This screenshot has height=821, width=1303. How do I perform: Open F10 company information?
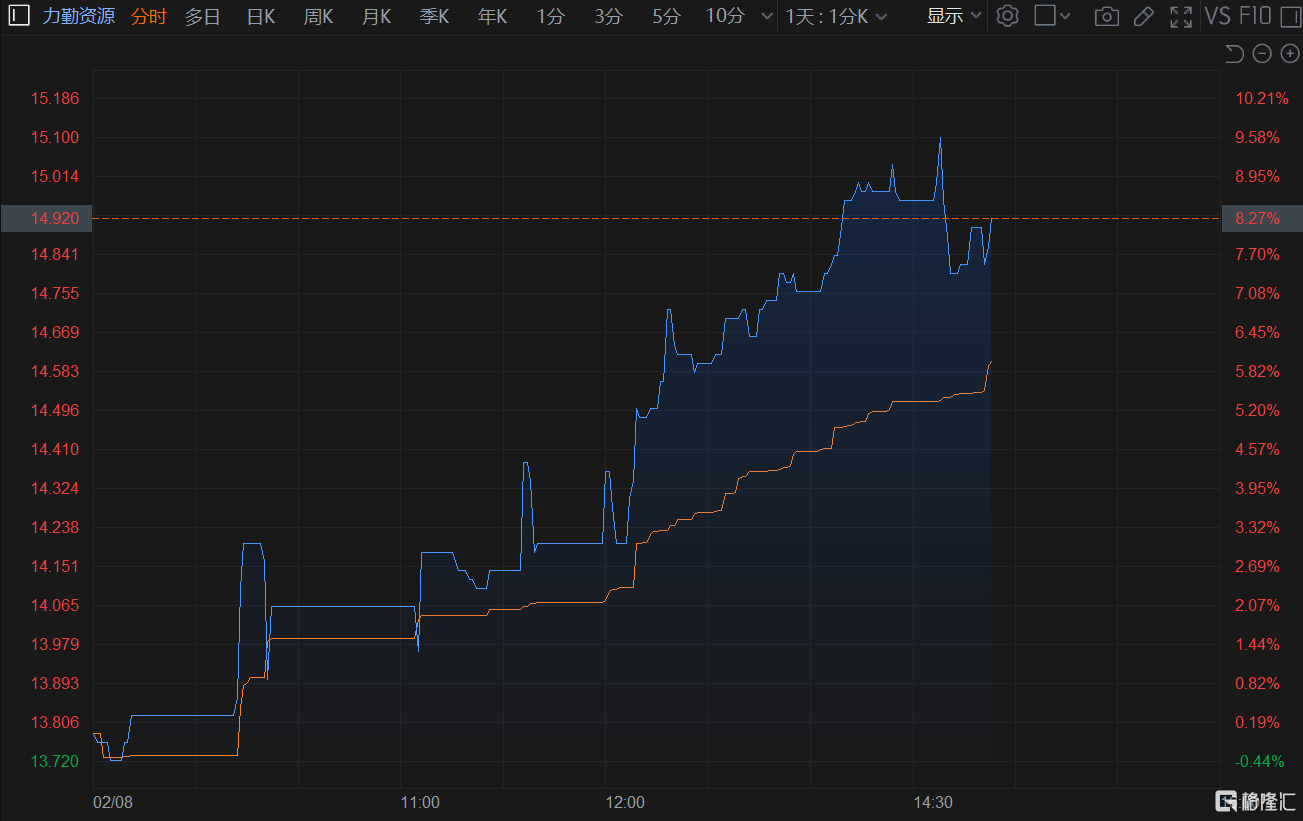click(1255, 16)
